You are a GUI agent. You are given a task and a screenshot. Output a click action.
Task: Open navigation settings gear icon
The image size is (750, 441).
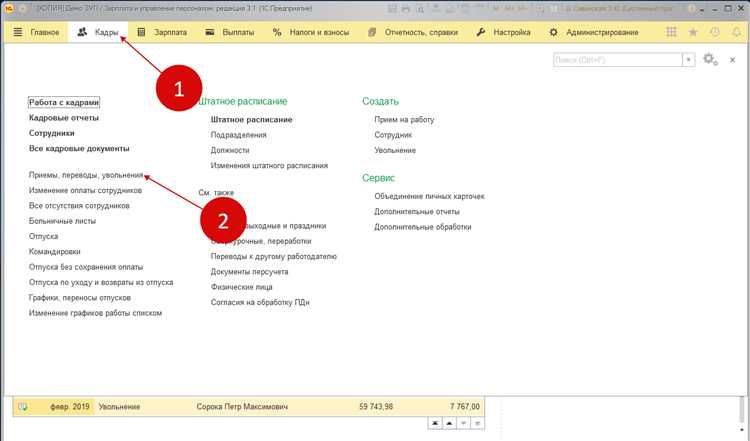[710, 59]
